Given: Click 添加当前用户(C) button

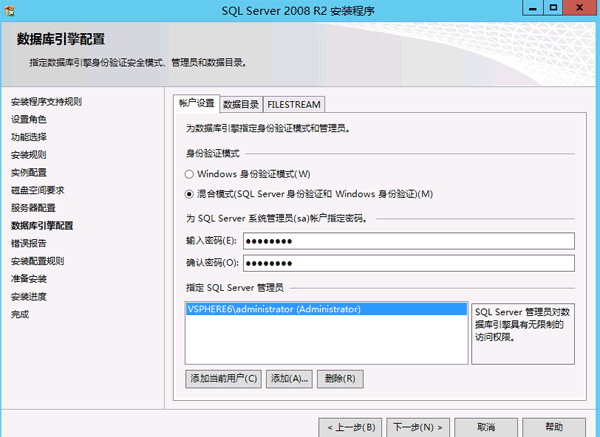Looking at the screenshot, I should [223, 379].
